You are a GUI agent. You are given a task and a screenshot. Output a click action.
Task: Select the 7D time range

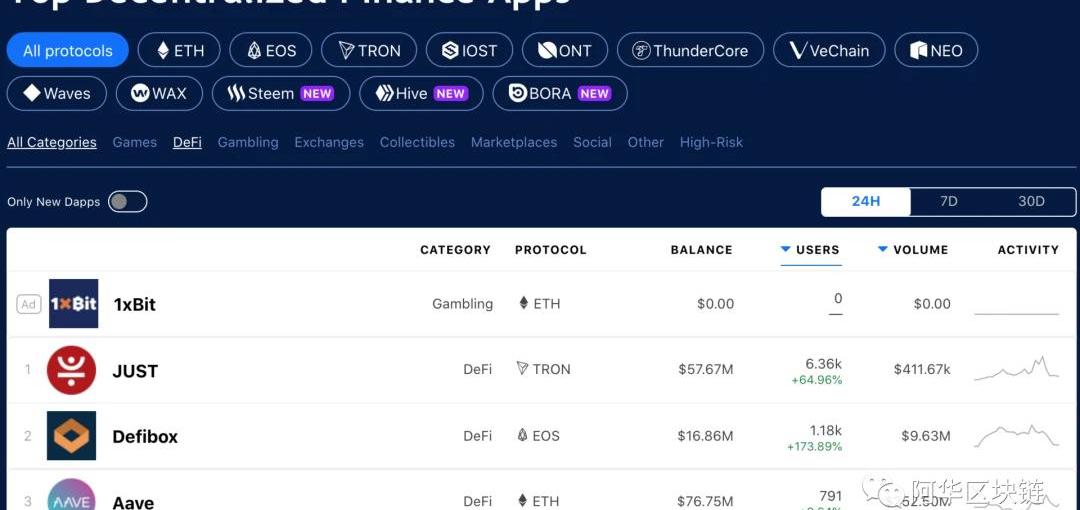[949, 202]
